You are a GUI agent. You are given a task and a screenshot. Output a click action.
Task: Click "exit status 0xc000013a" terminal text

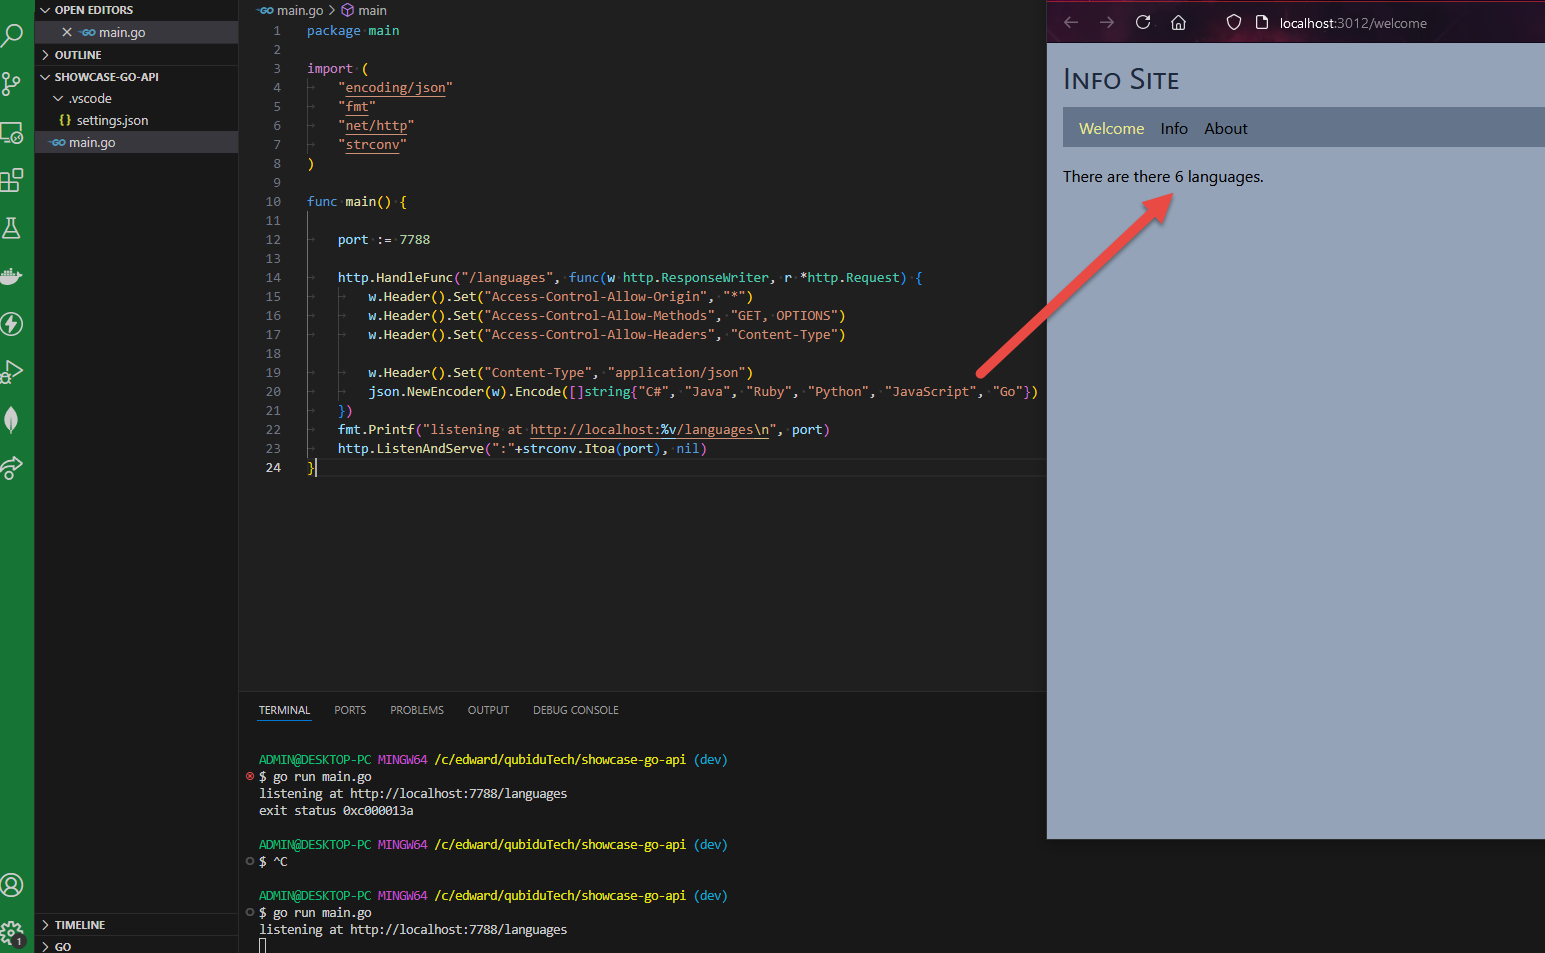coord(336,811)
